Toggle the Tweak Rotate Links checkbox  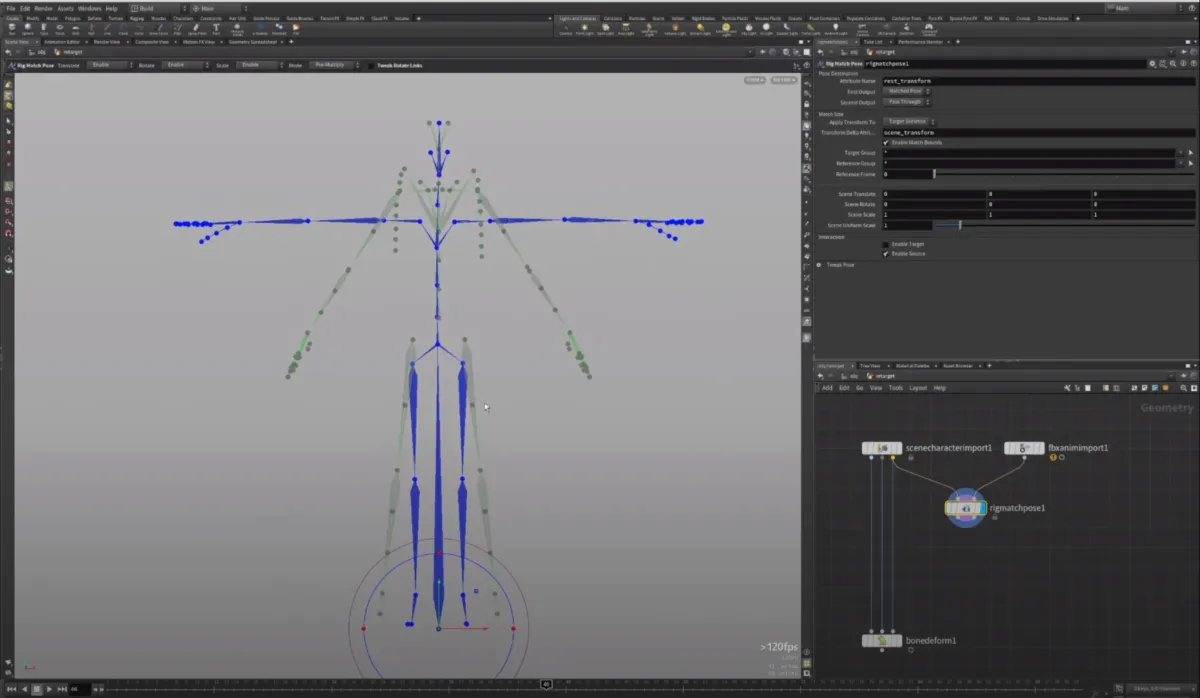coord(371,65)
